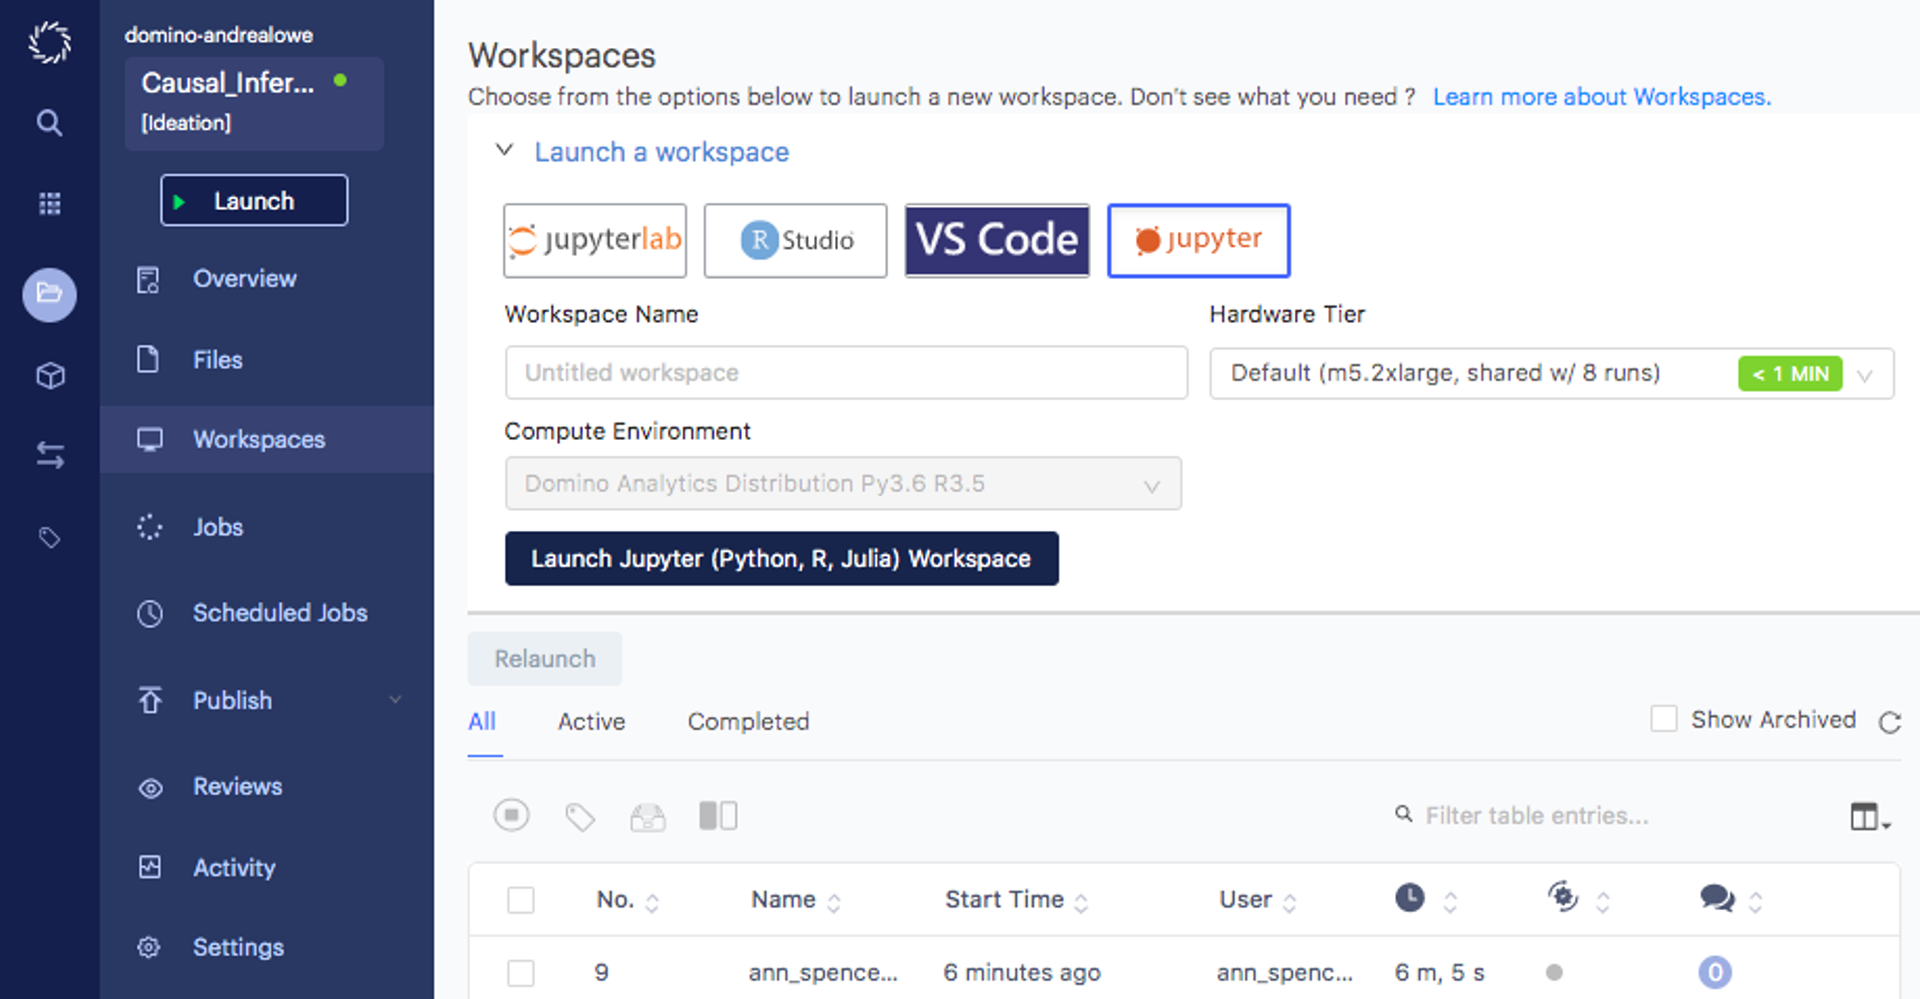The height and width of the screenshot is (999, 1920).
Task: Check the header select-all checkbox
Action: click(x=521, y=899)
